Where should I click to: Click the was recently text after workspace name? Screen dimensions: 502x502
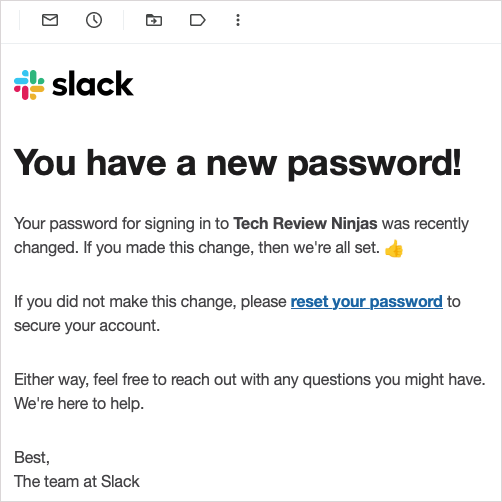tap(425, 224)
